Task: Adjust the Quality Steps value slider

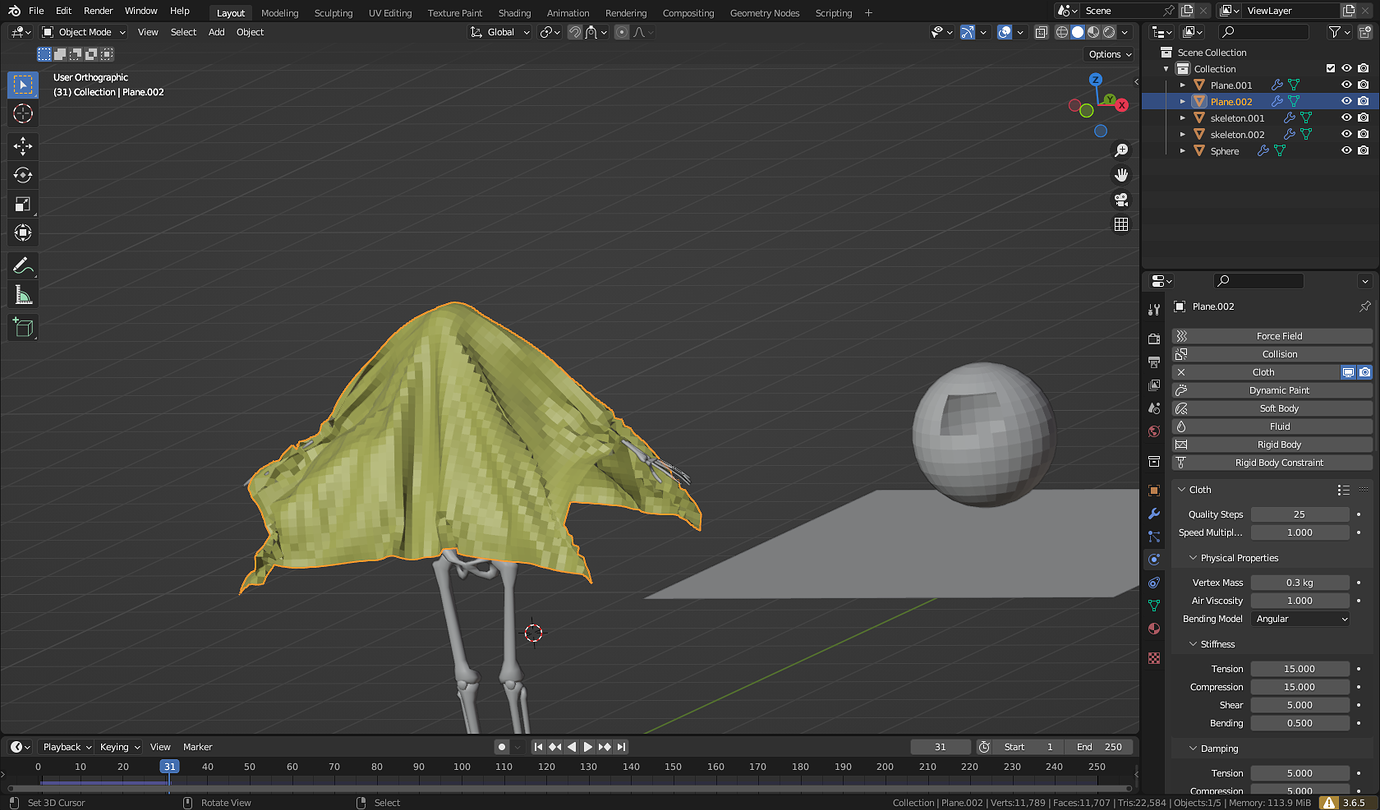Action: (x=1300, y=515)
